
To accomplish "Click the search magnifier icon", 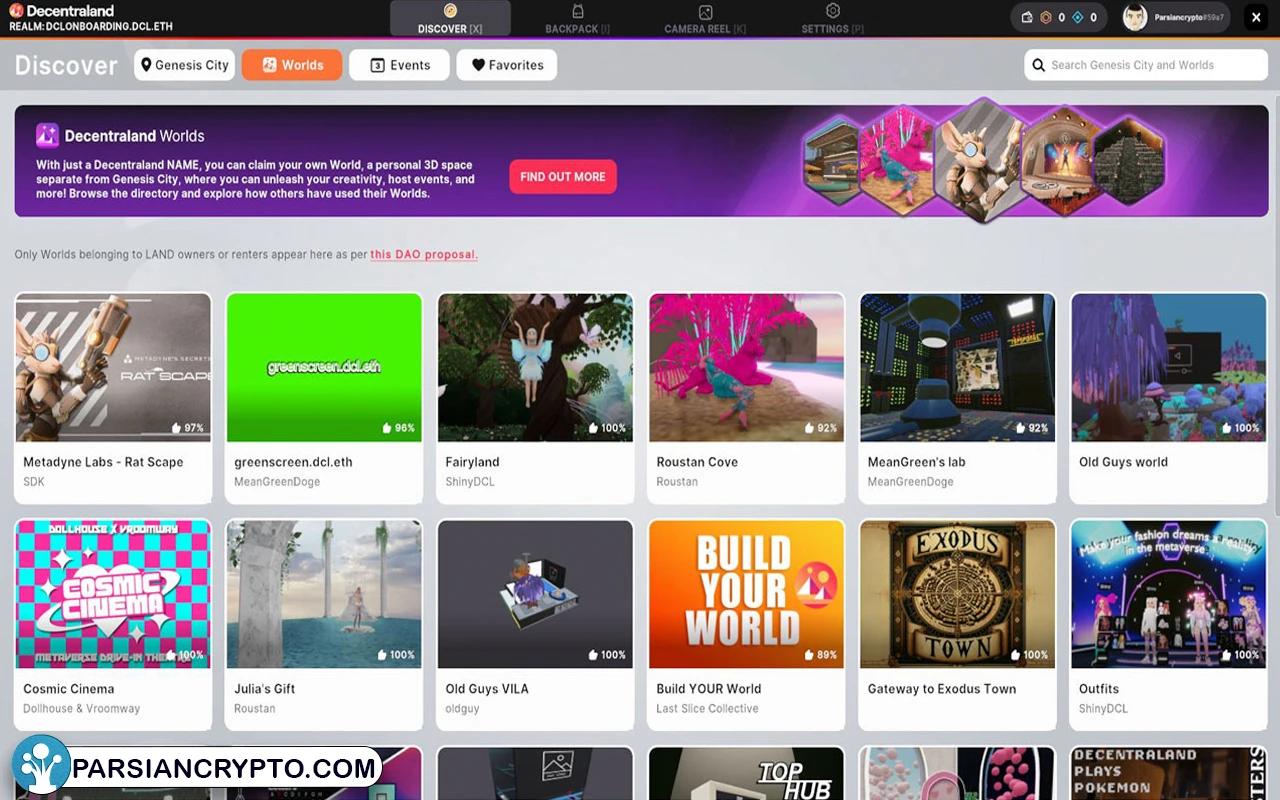I will (1039, 65).
